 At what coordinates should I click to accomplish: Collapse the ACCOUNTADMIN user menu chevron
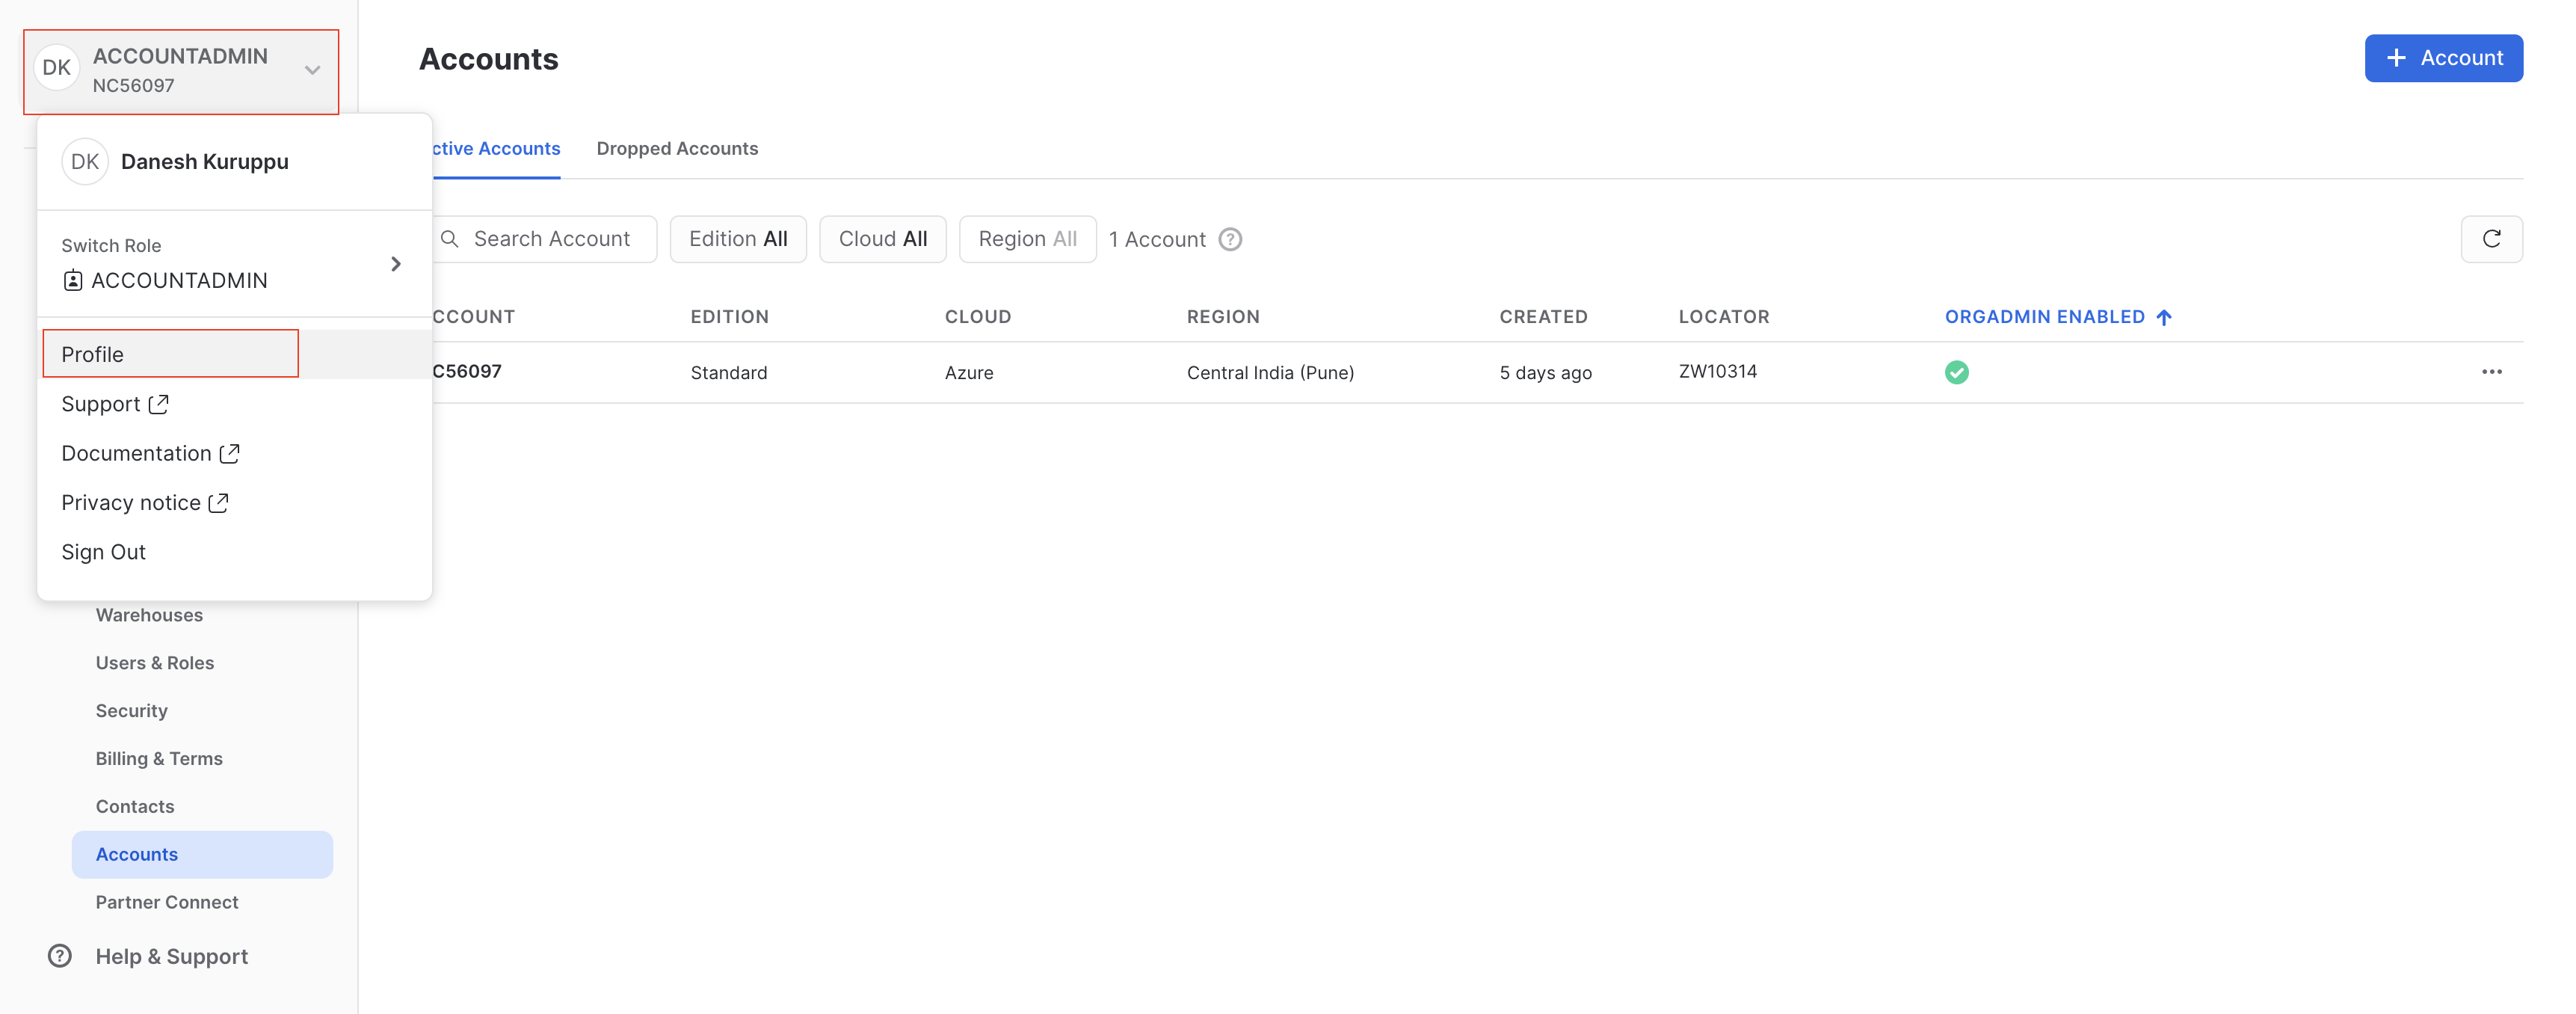(x=313, y=70)
